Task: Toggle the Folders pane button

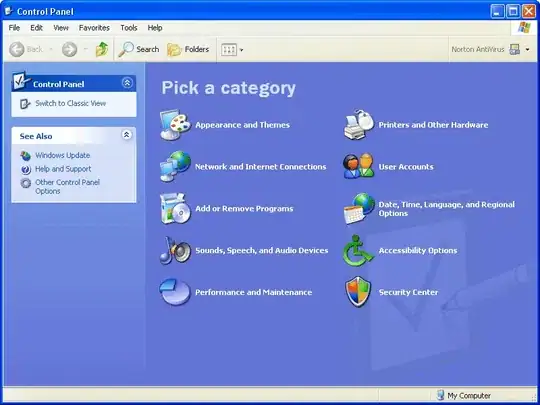Action: coord(188,50)
